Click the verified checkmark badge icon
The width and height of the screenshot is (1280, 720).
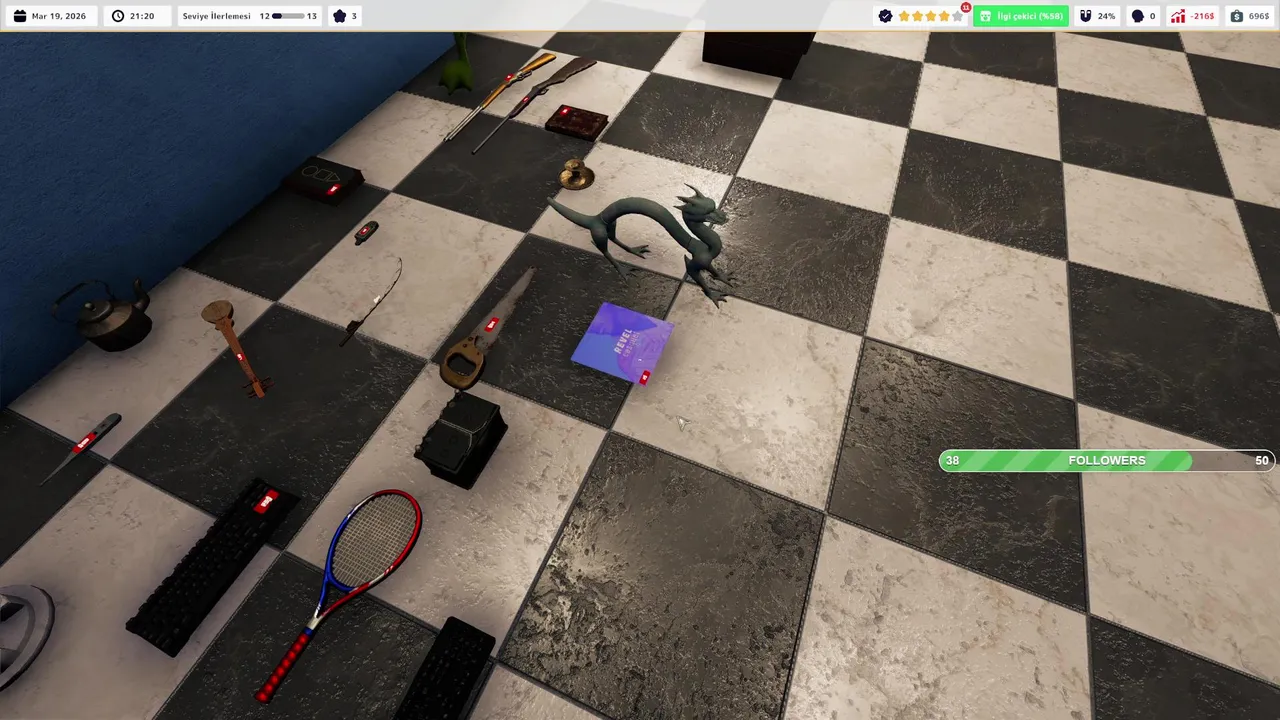click(x=885, y=16)
